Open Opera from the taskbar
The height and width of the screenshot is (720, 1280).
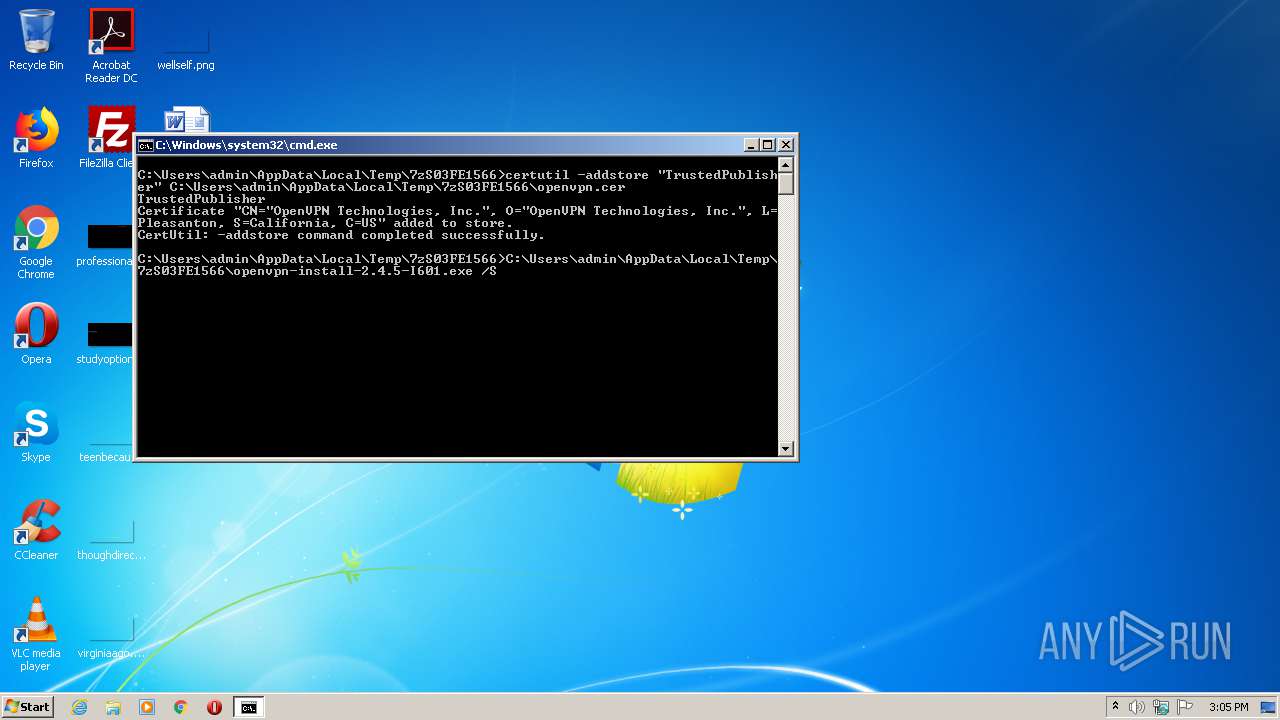pos(214,707)
